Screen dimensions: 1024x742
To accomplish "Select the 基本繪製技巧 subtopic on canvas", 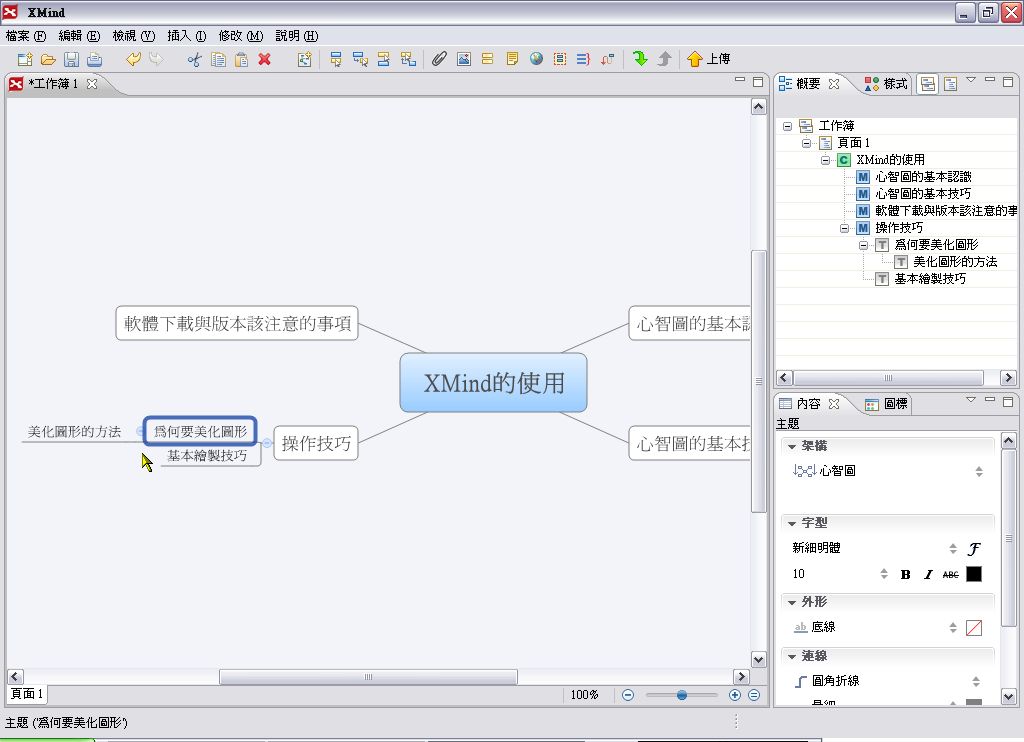I will (207, 456).
